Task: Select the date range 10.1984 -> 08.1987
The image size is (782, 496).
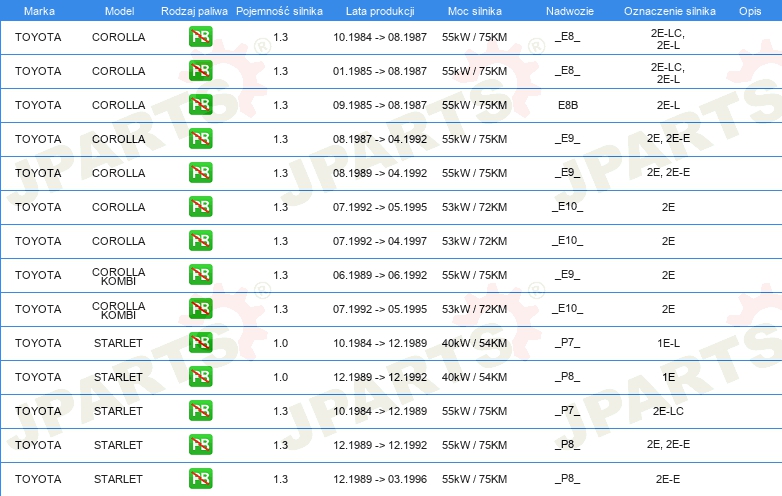Action: click(380, 37)
